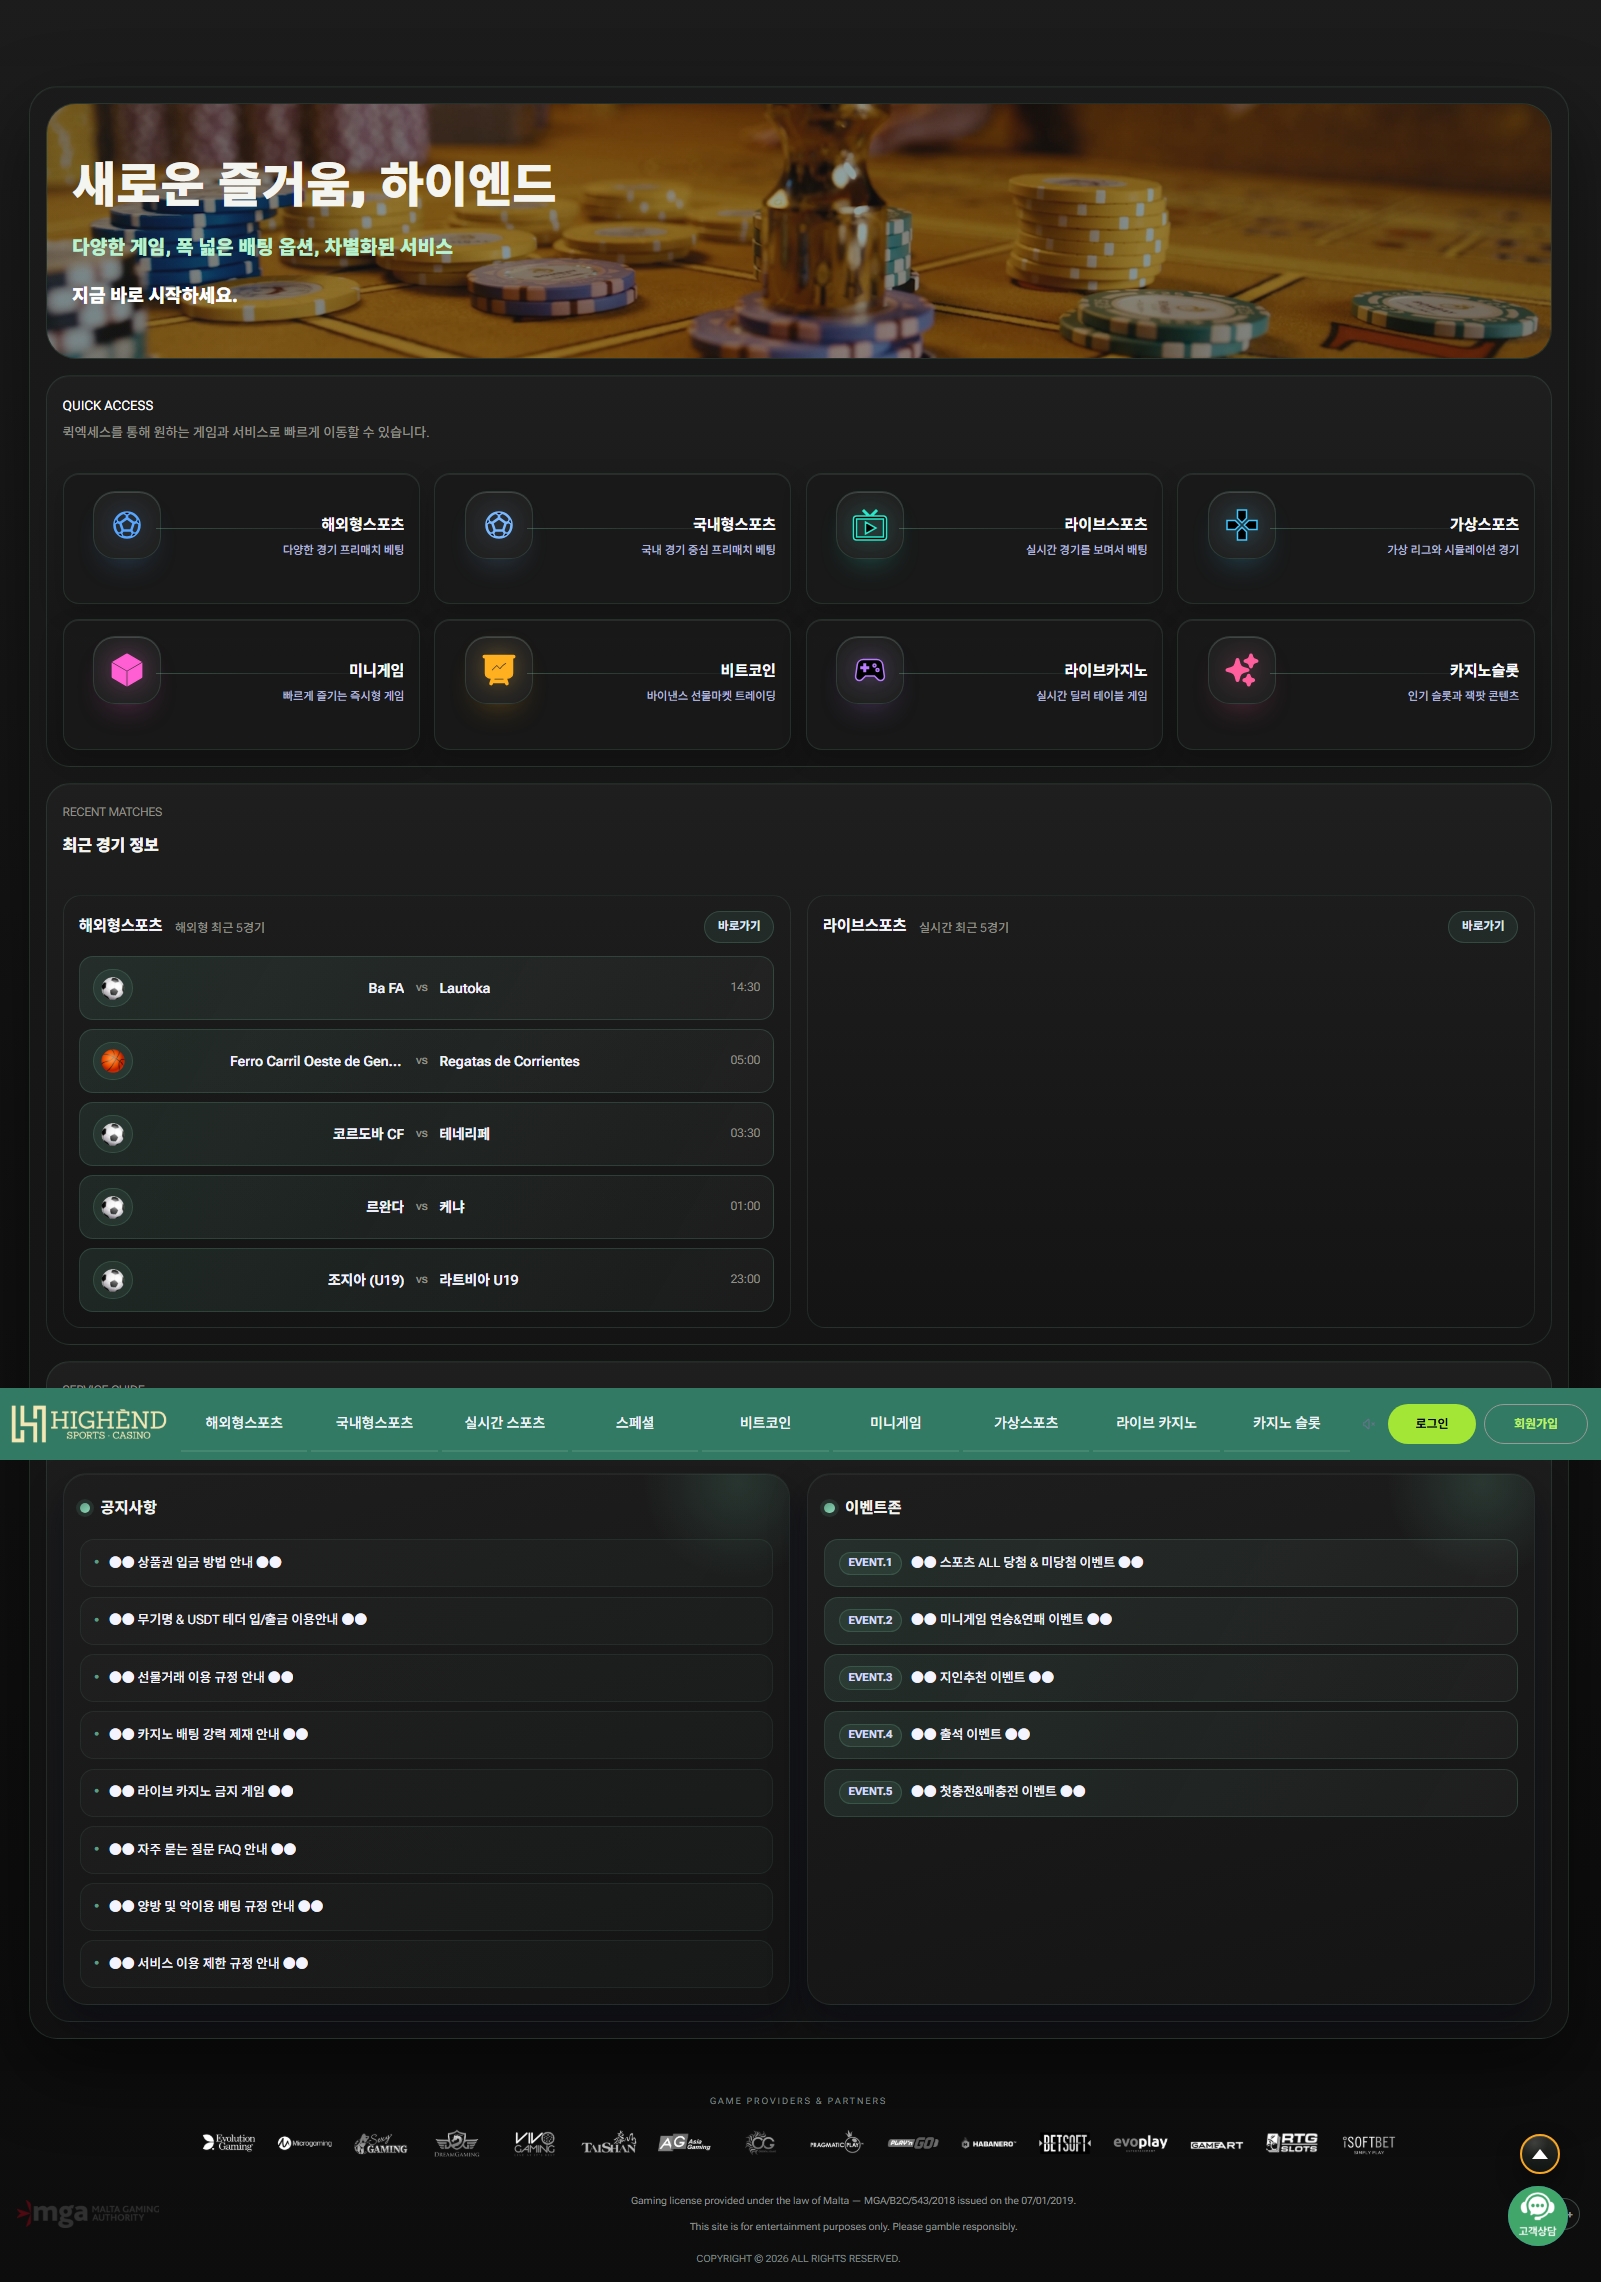1601x2282 pixels.
Task: Open the 선물거래 이용 규정 안내 notice
Action: pos(426,1678)
